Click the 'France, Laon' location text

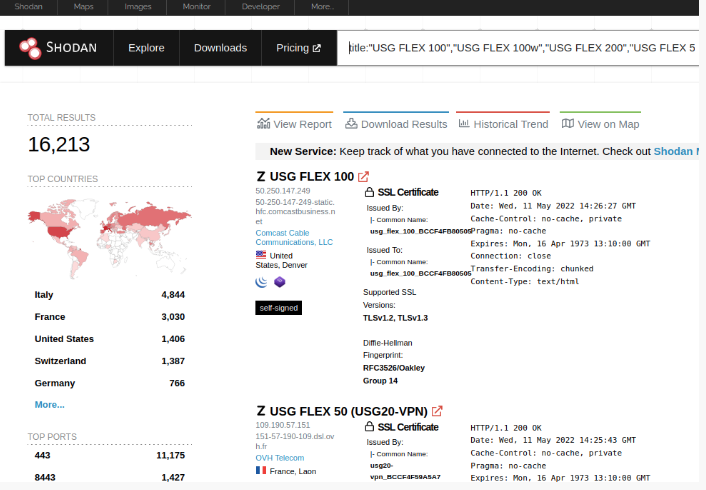(293, 471)
